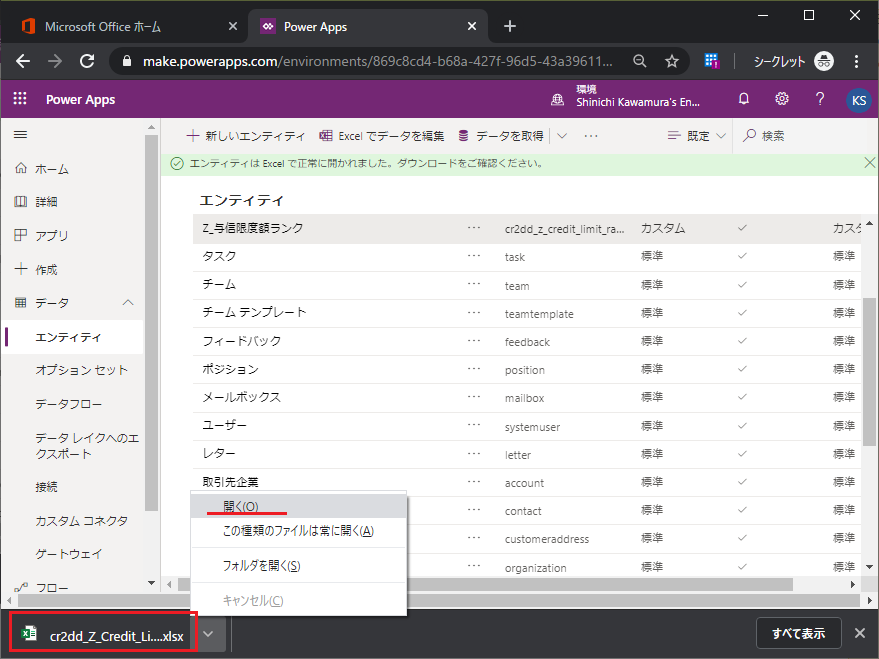The width and height of the screenshot is (879, 659).
Task: Open a new browser tab
Action: 510,26
